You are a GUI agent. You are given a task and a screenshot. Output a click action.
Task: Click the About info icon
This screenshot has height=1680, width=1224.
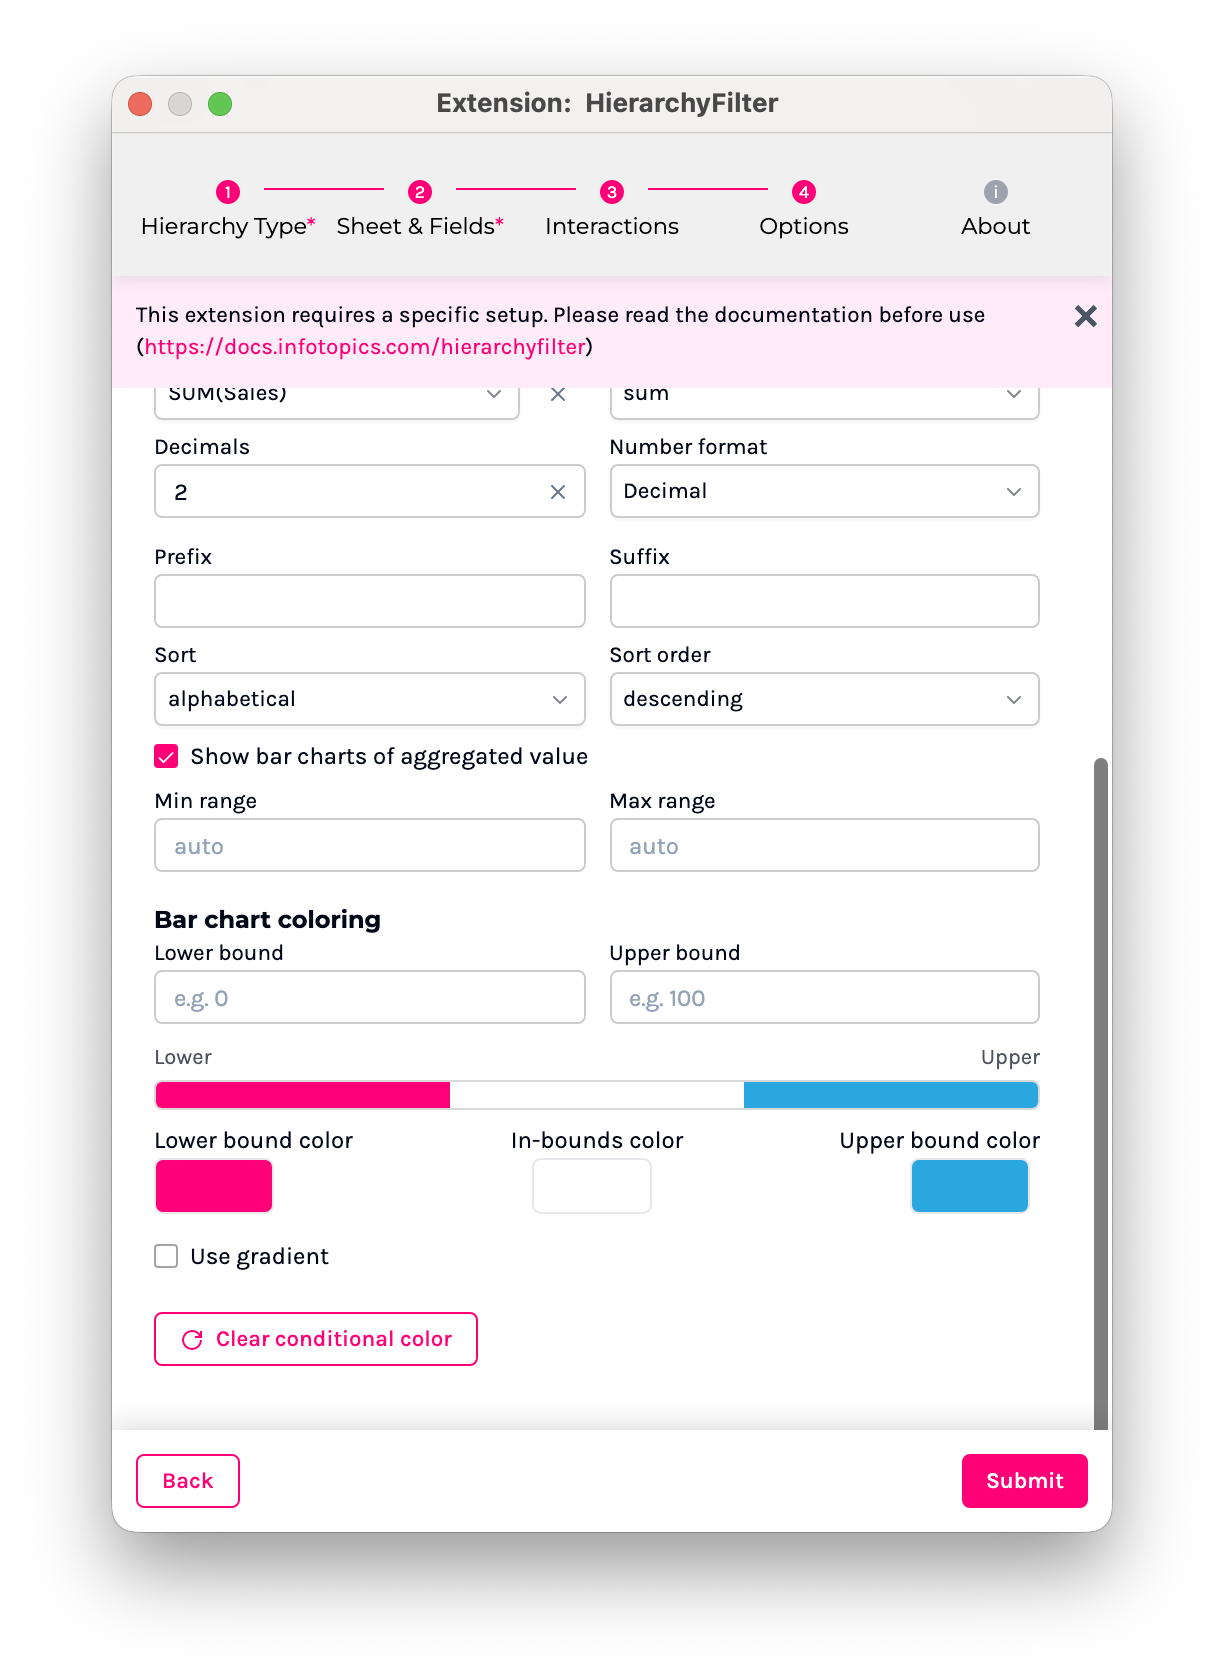995,192
